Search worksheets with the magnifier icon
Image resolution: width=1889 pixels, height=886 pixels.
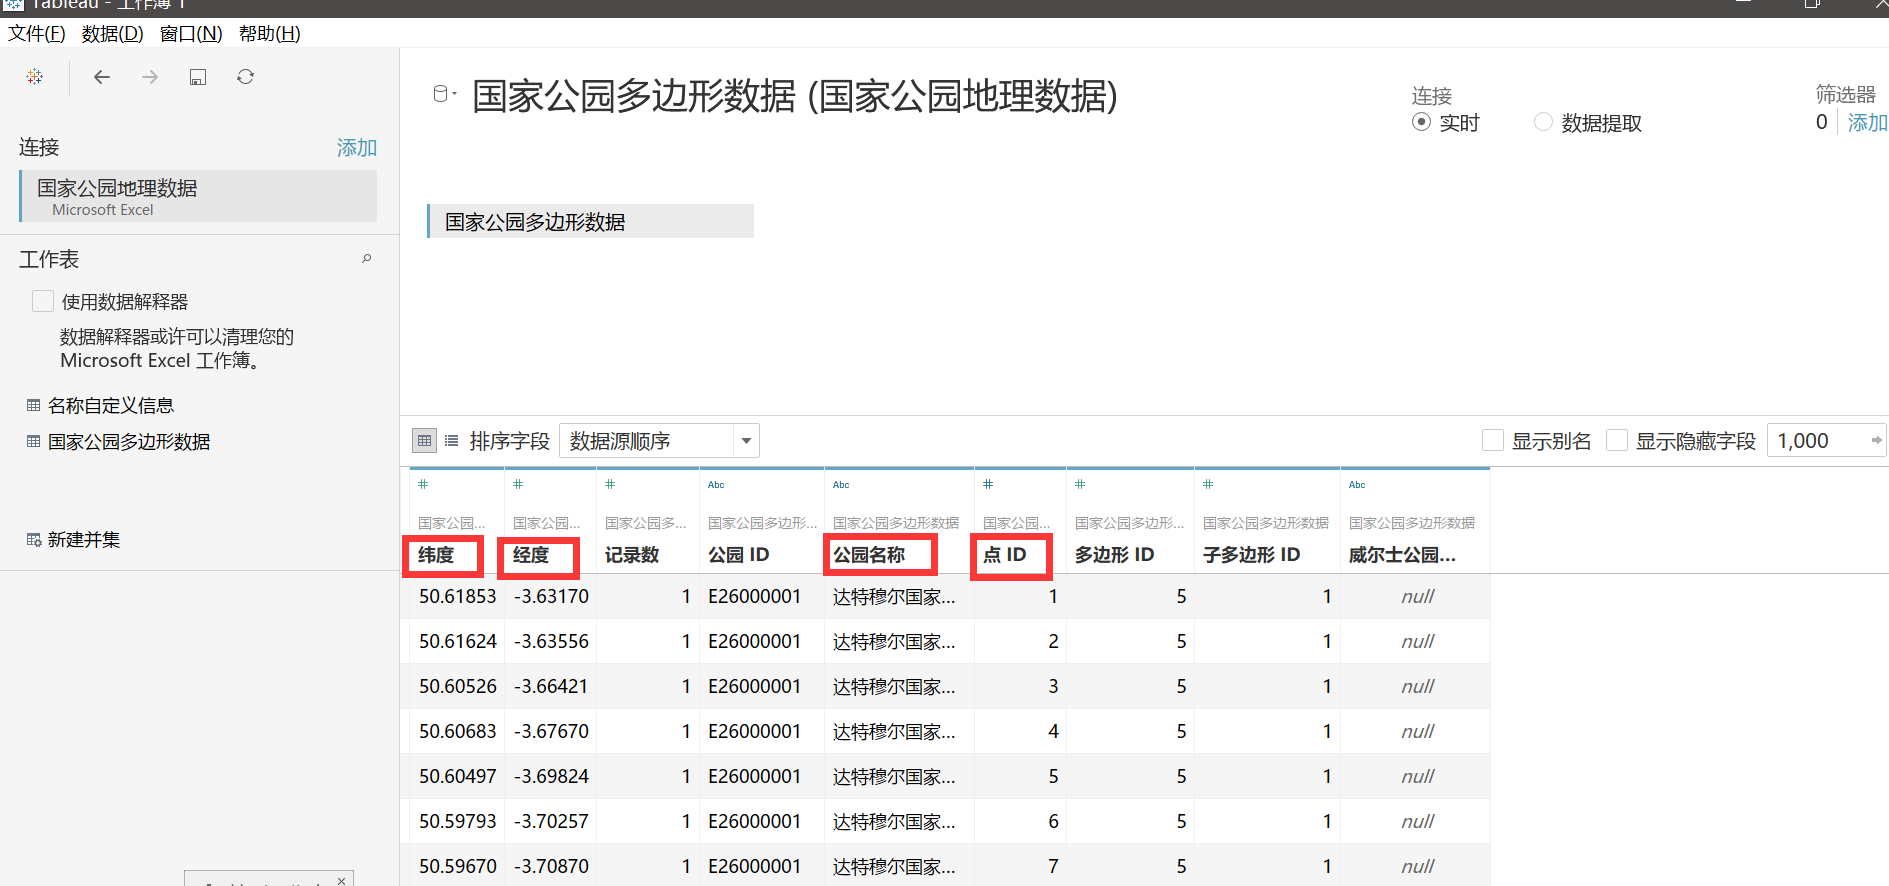367,258
